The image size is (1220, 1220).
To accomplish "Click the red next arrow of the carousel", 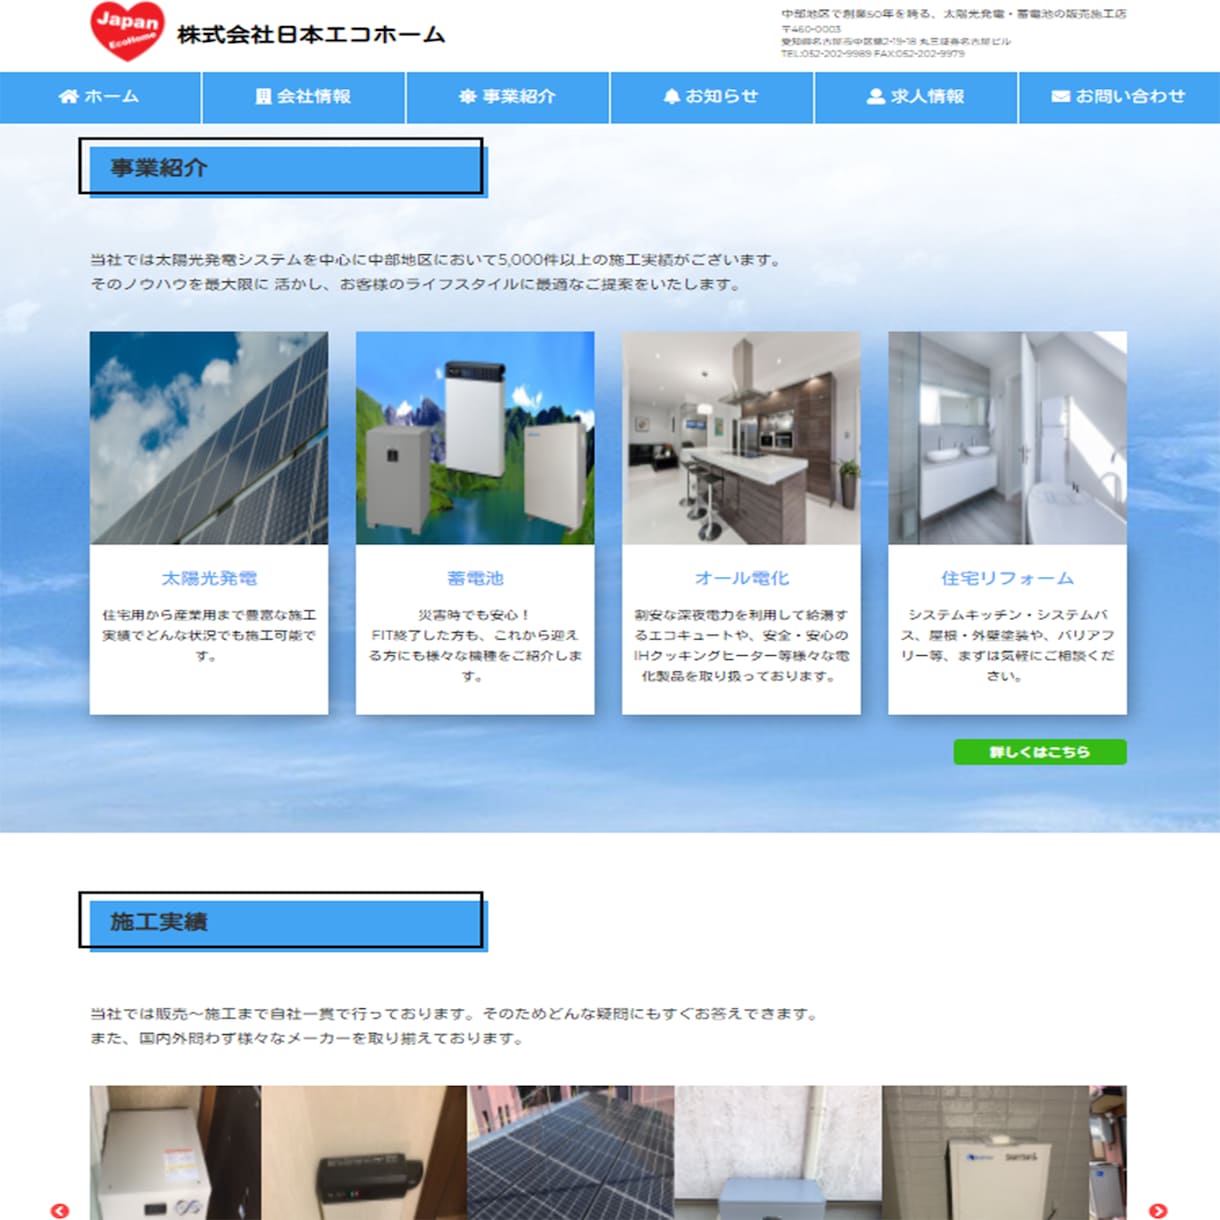I will (1158, 1211).
